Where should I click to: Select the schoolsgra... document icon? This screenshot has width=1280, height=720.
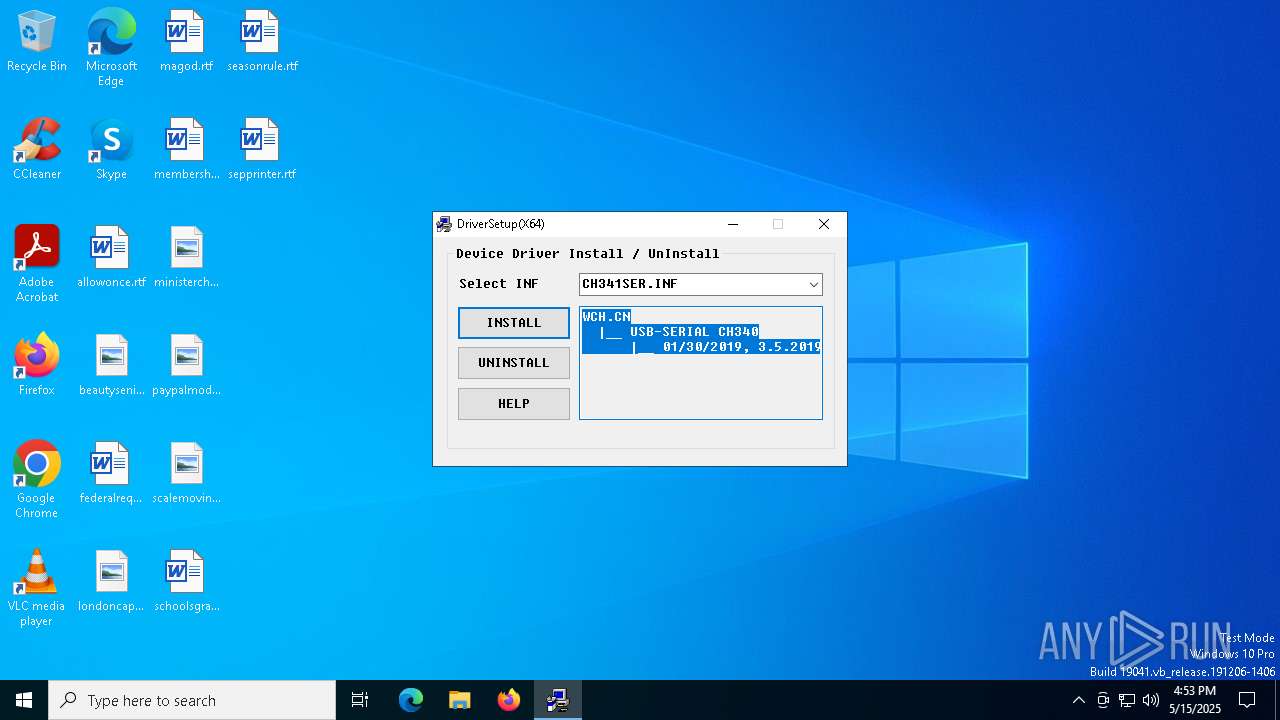[x=186, y=582]
